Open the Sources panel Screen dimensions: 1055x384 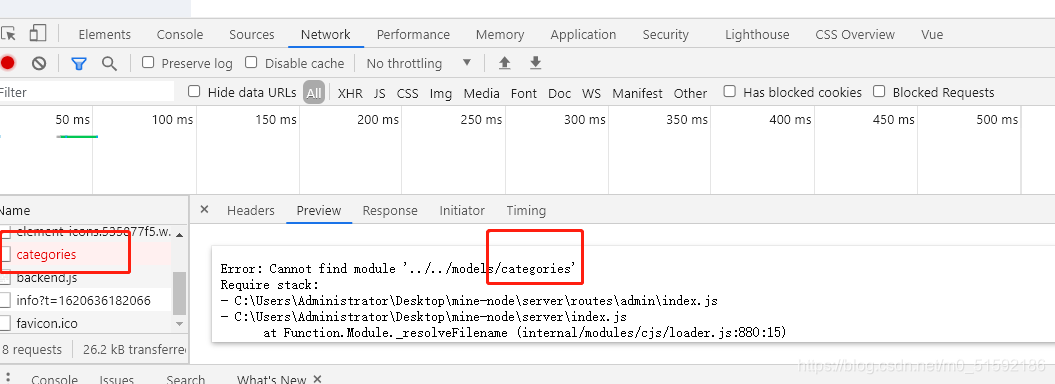[252, 34]
